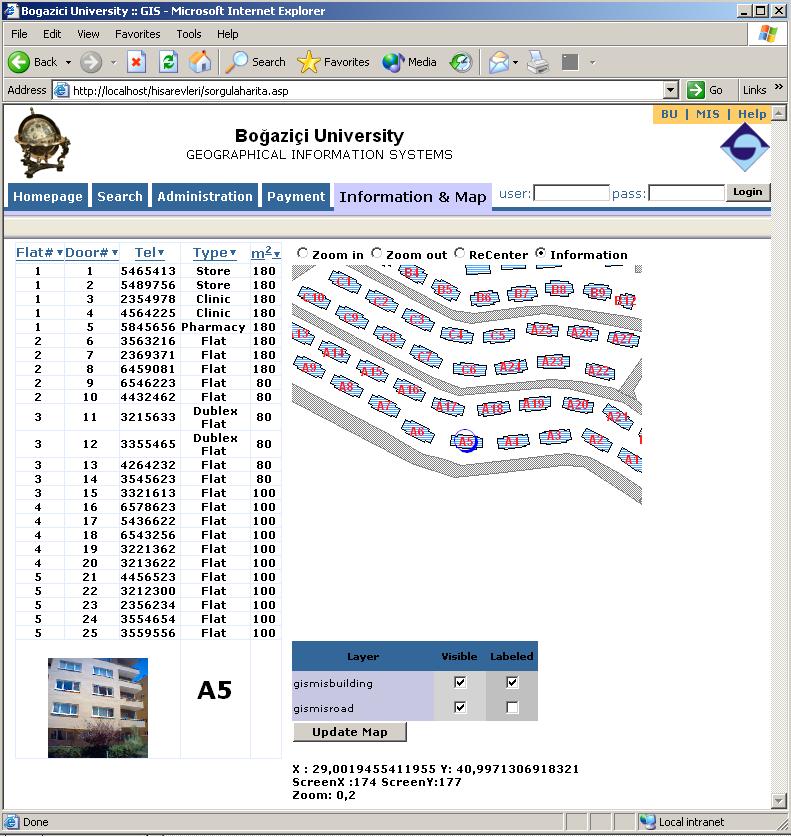Click the A5 building photo thumbnail
791x837 pixels.
[x=98, y=707]
